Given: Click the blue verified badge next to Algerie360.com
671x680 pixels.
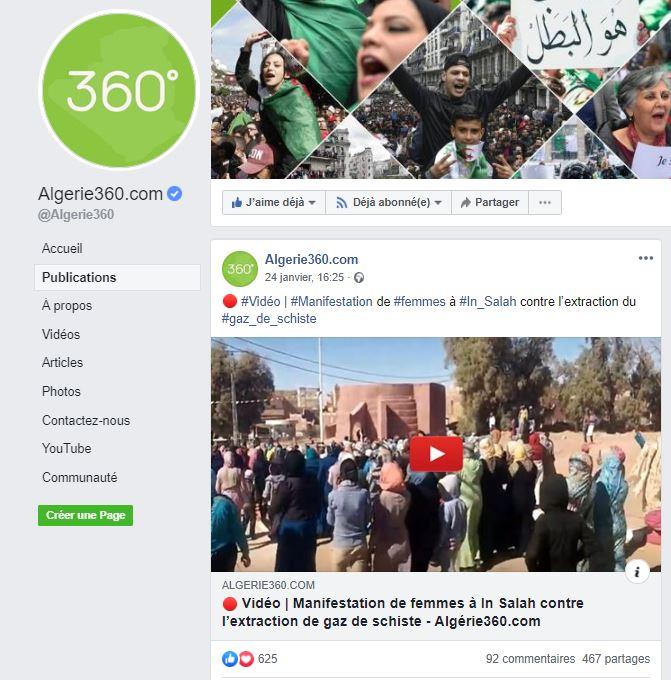Looking at the screenshot, I should pos(175,193).
